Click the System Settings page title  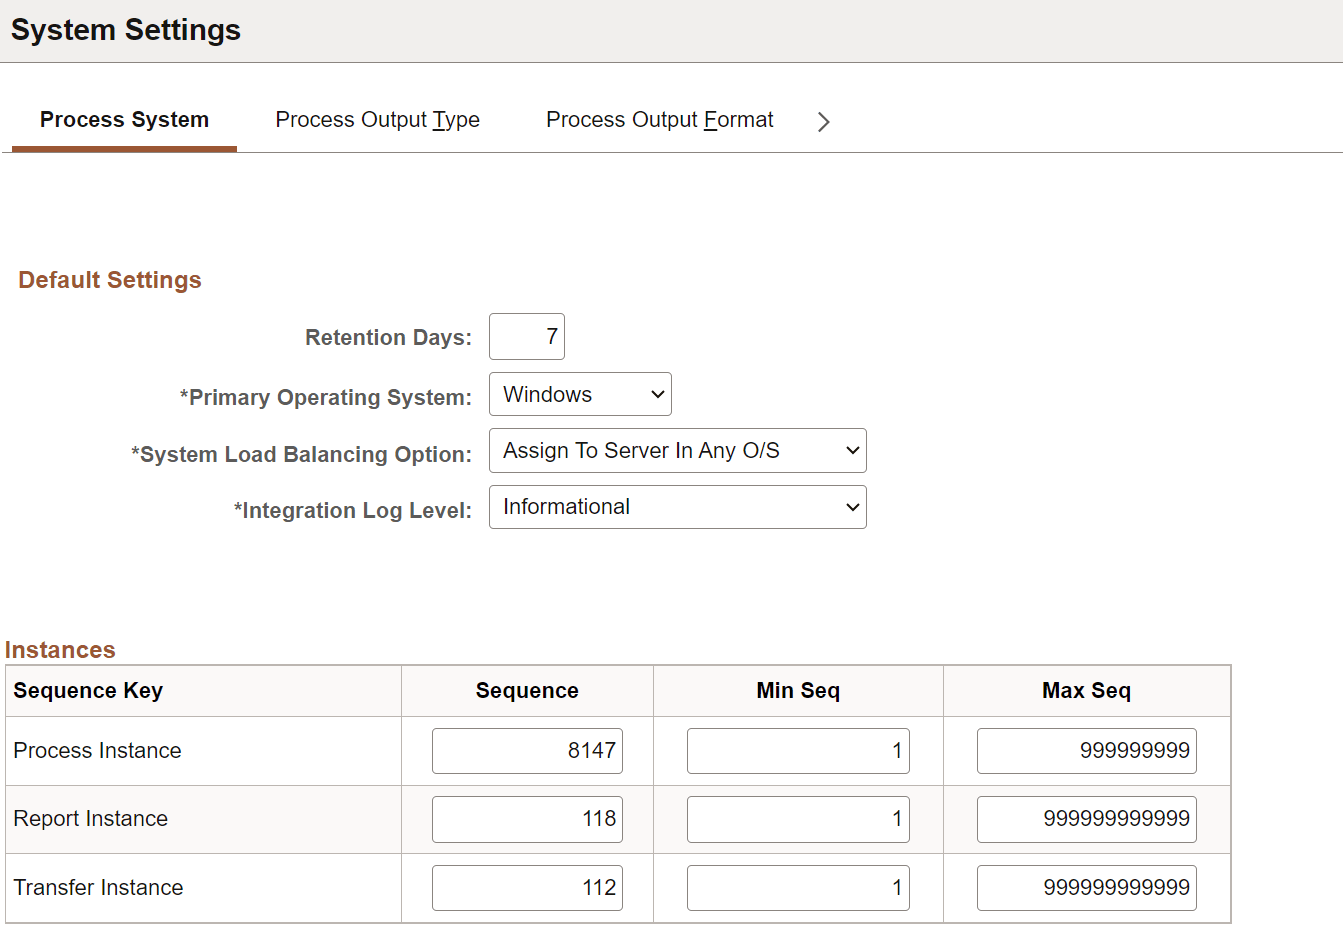point(125,29)
